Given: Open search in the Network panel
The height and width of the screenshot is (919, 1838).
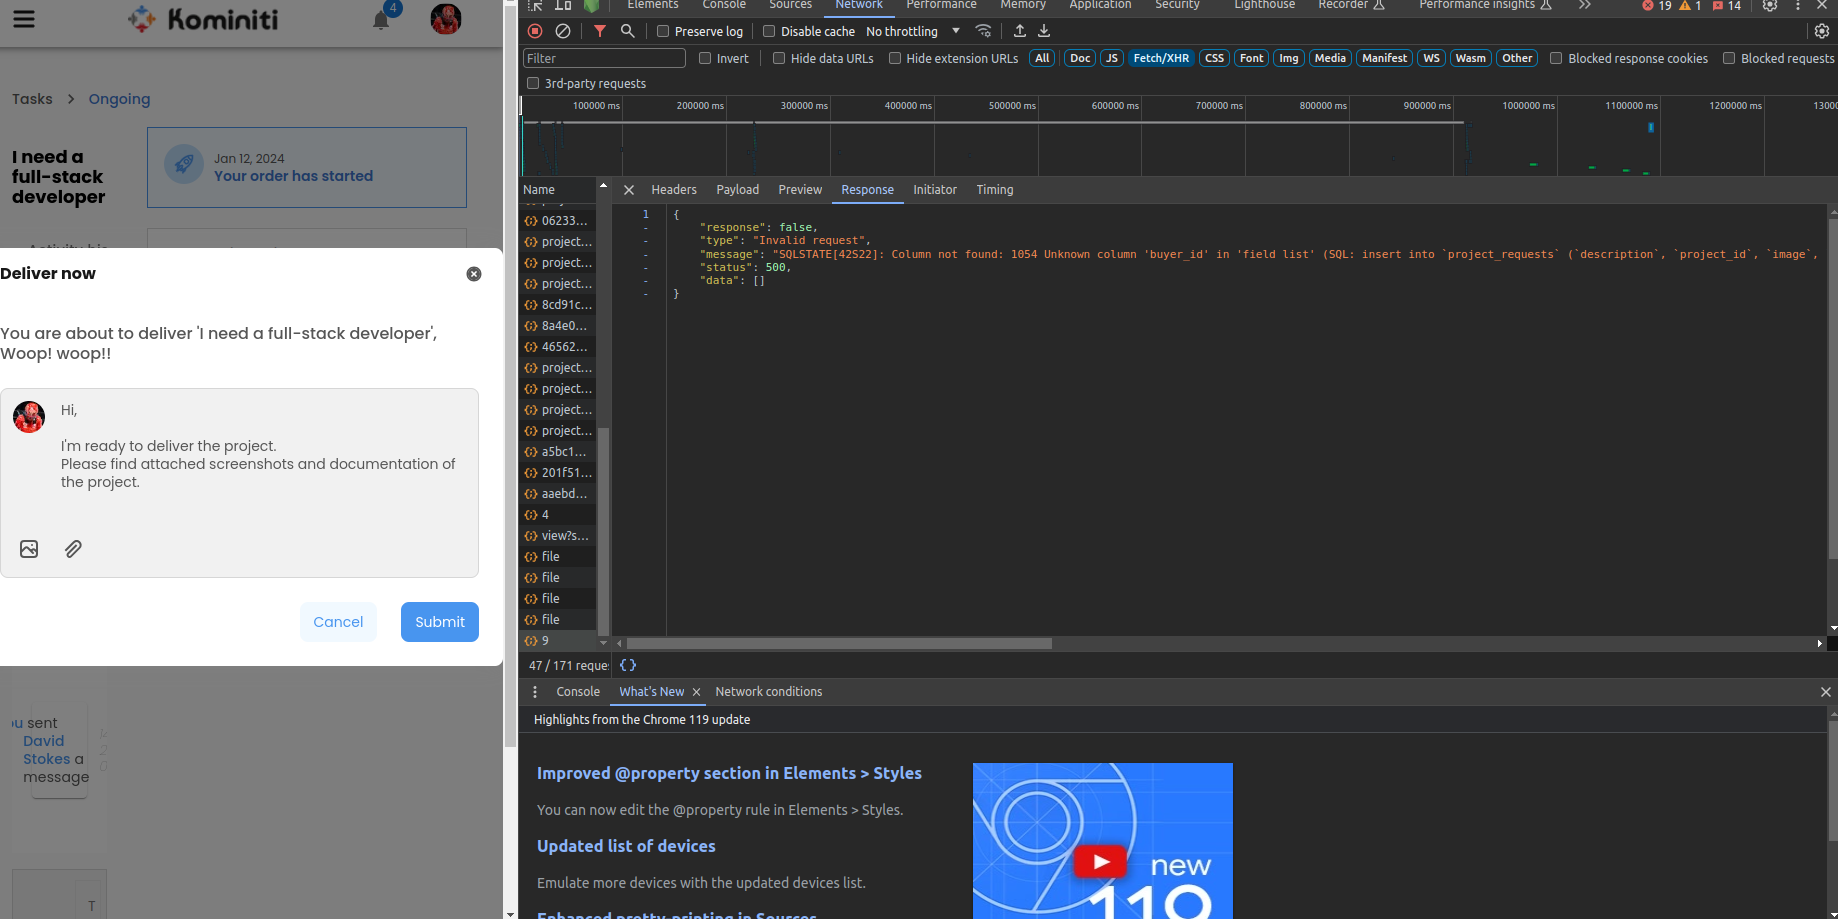Looking at the screenshot, I should coord(628,31).
